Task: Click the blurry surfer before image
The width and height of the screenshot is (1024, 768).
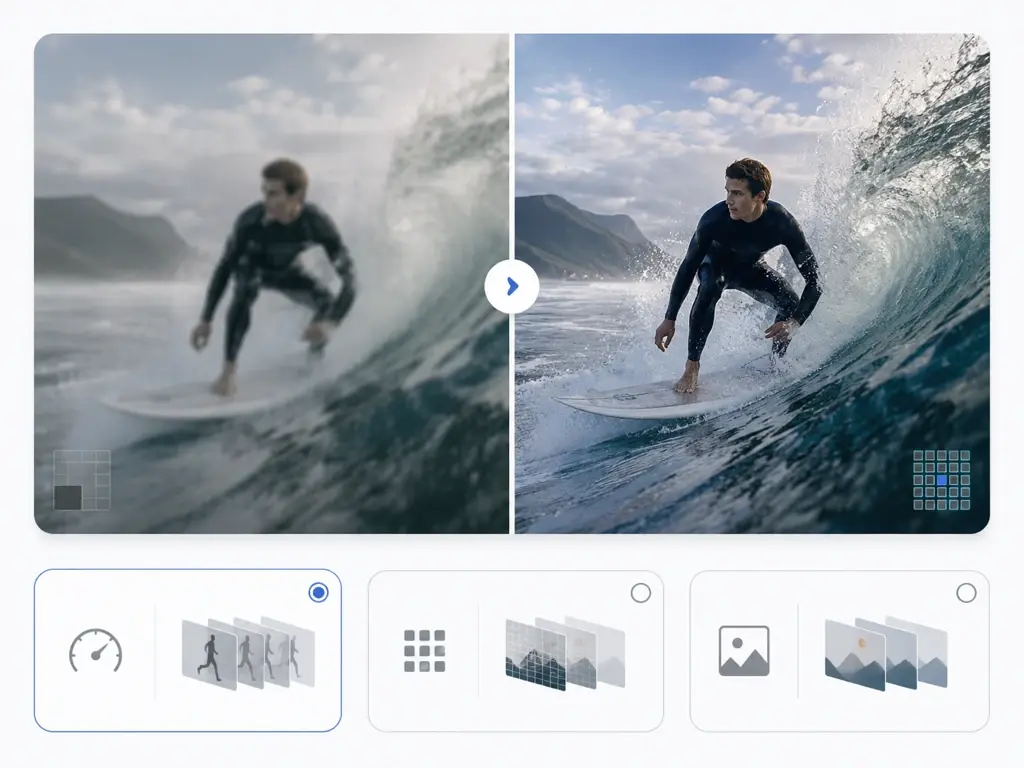Action: click(x=271, y=283)
